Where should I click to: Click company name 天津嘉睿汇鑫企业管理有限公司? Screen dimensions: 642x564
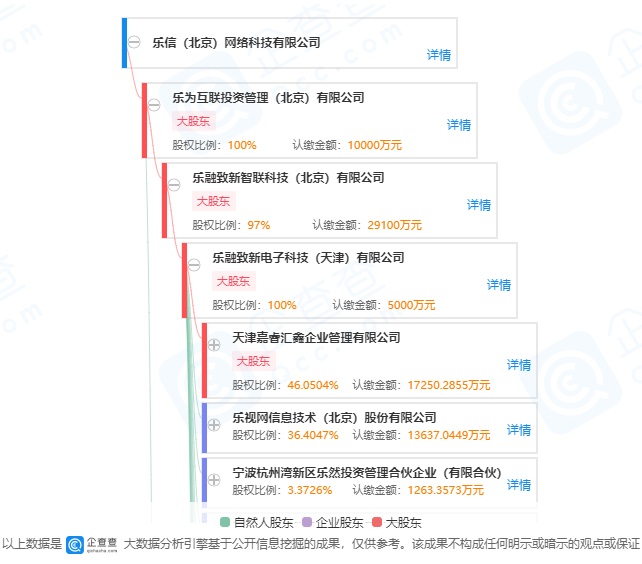[316, 337]
